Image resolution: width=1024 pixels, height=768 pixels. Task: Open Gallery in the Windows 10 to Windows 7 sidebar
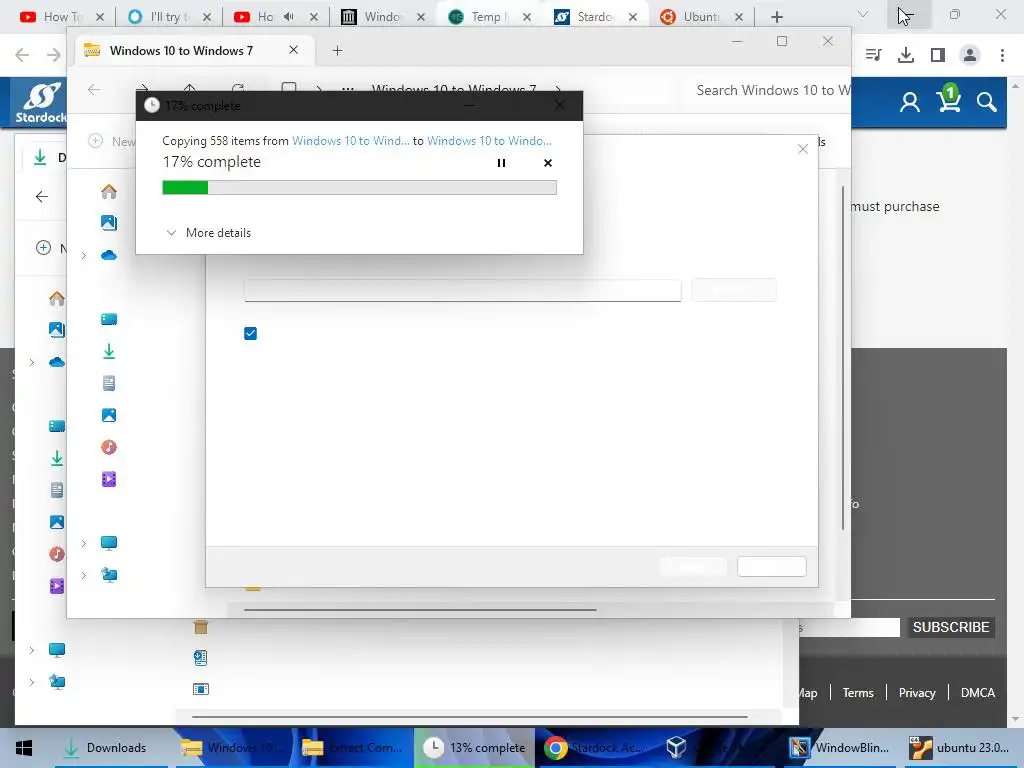pos(109,223)
